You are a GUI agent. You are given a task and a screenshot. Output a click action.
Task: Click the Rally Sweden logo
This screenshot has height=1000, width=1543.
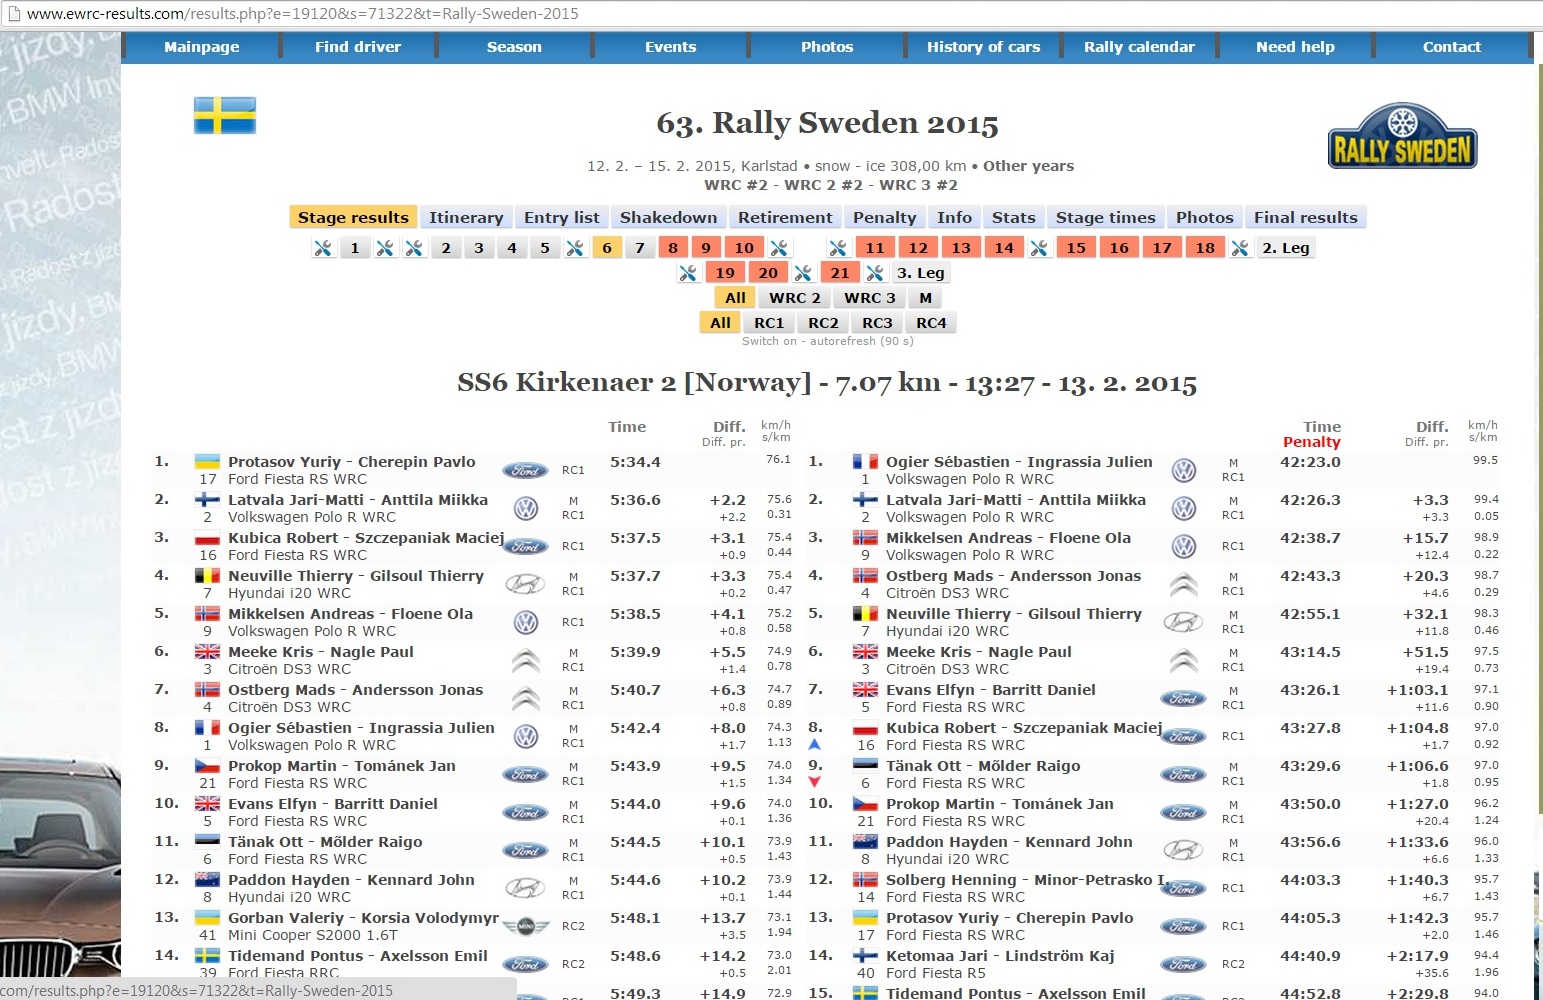(1402, 136)
